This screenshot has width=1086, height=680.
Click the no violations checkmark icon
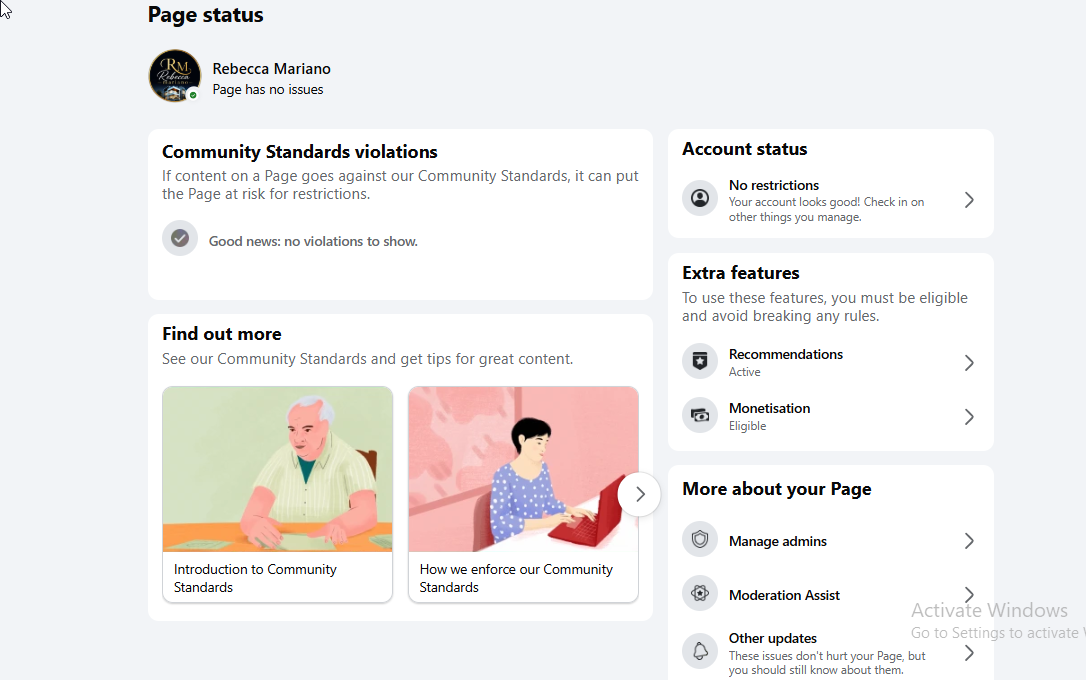click(x=180, y=238)
